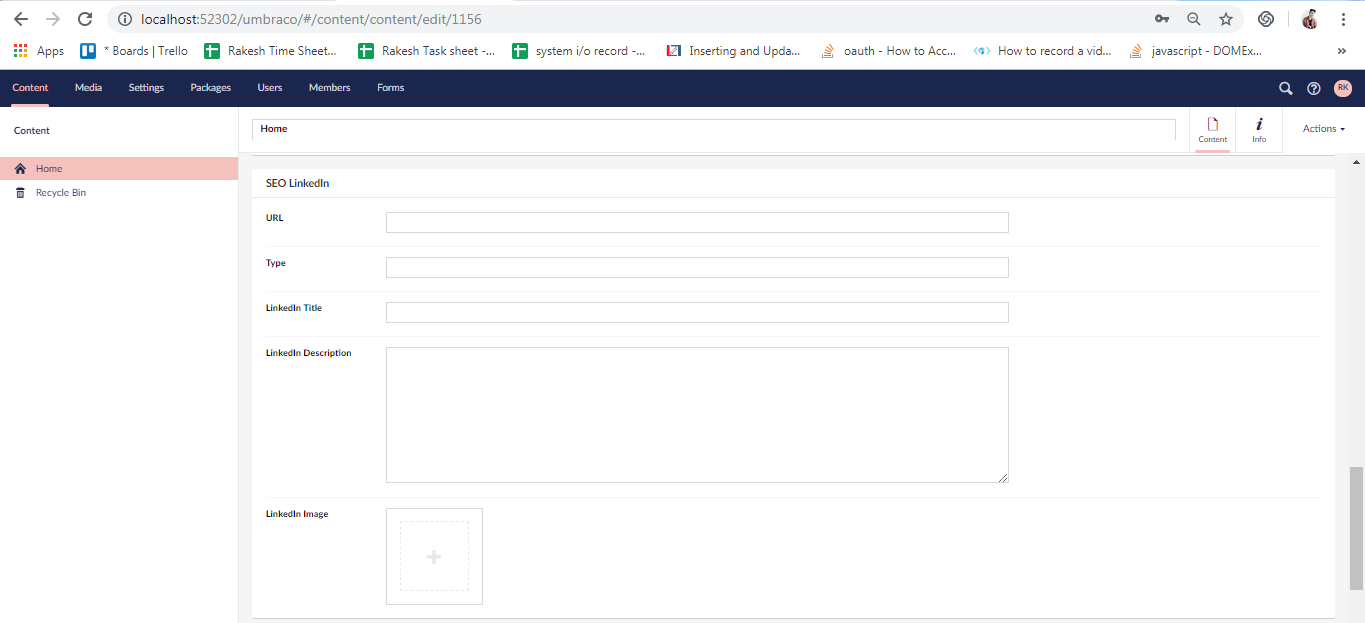1365x623 pixels.
Task: Click the swirl extension icon in the browser toolbar
Action: click(x=1265, y=19)
